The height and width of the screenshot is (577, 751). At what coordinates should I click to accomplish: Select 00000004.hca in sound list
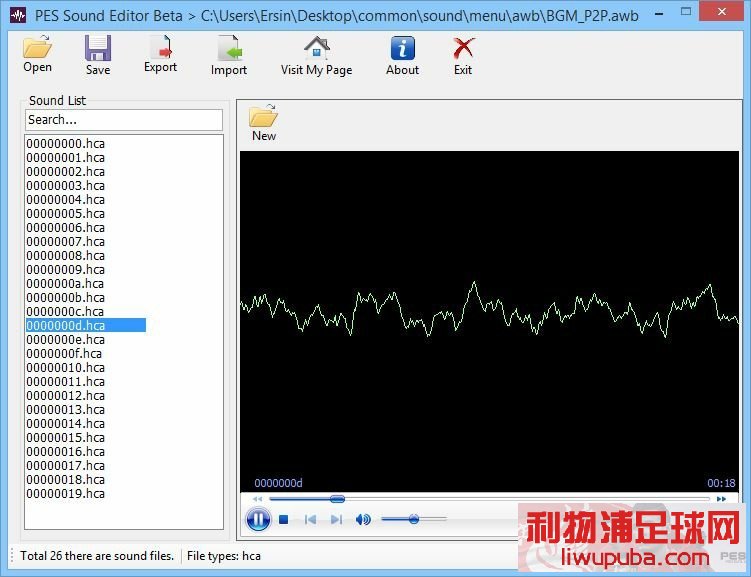pos(66,200)
